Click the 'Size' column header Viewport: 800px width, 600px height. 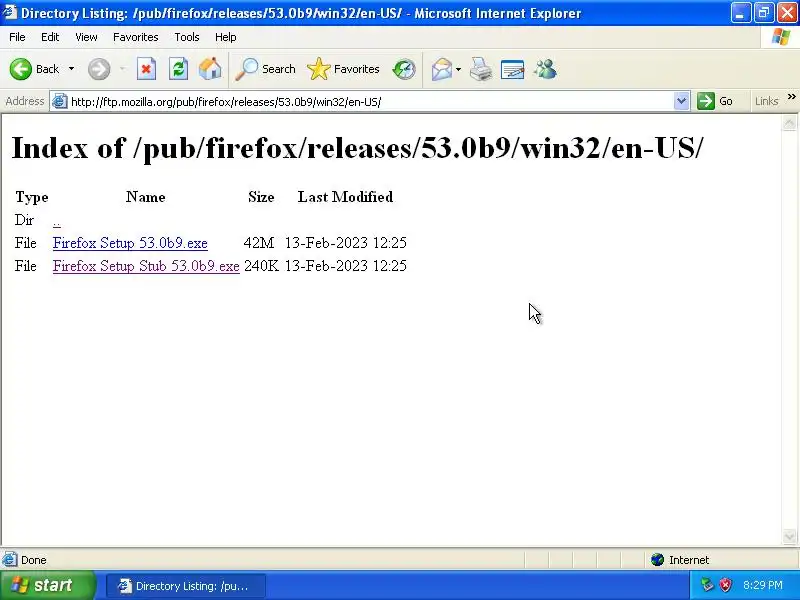(x=261, y=197)
